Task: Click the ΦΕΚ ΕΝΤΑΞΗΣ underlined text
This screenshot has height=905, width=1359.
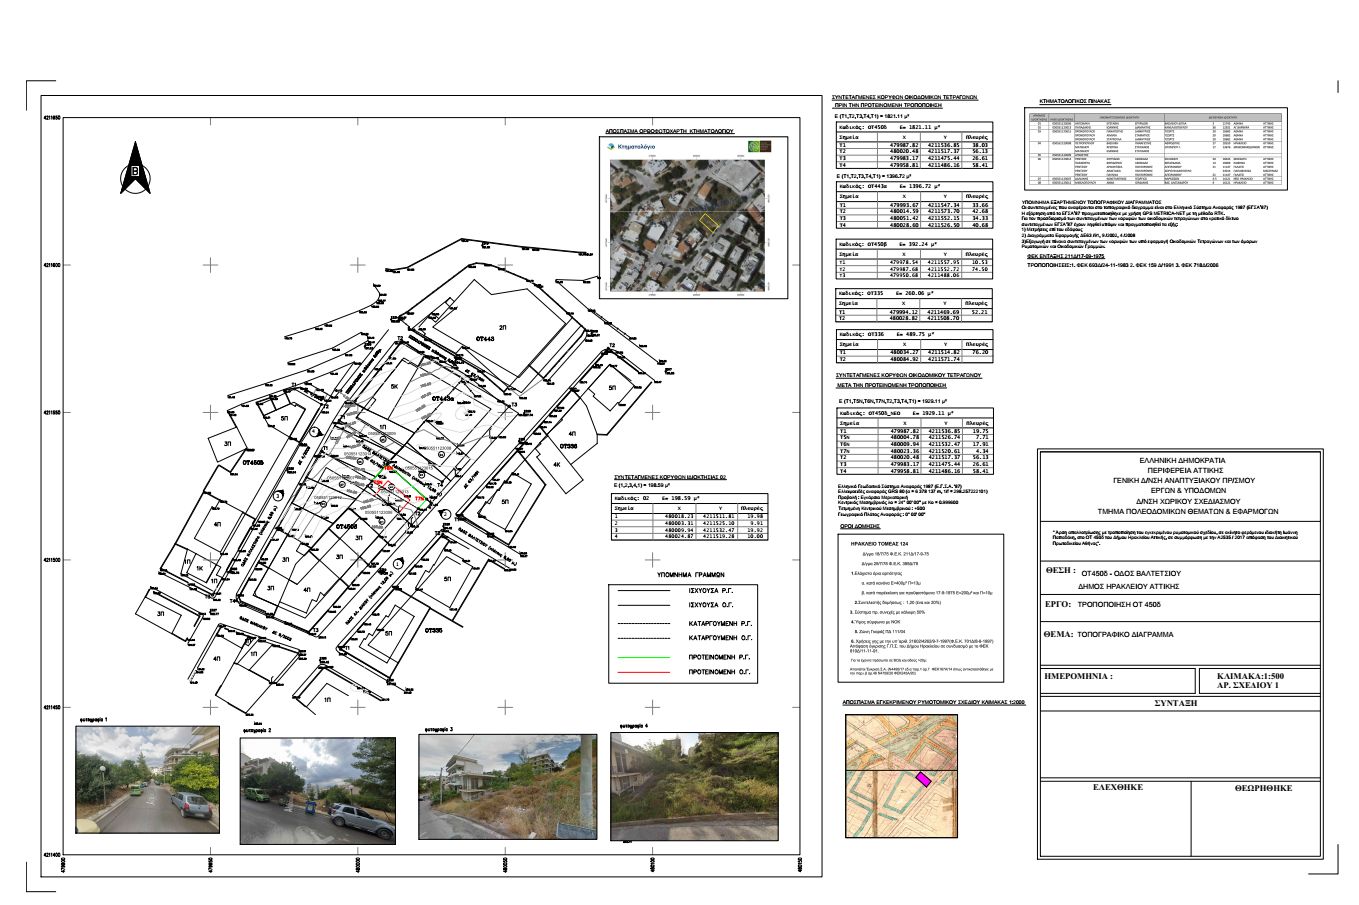Action: (x=1068, y=257)
